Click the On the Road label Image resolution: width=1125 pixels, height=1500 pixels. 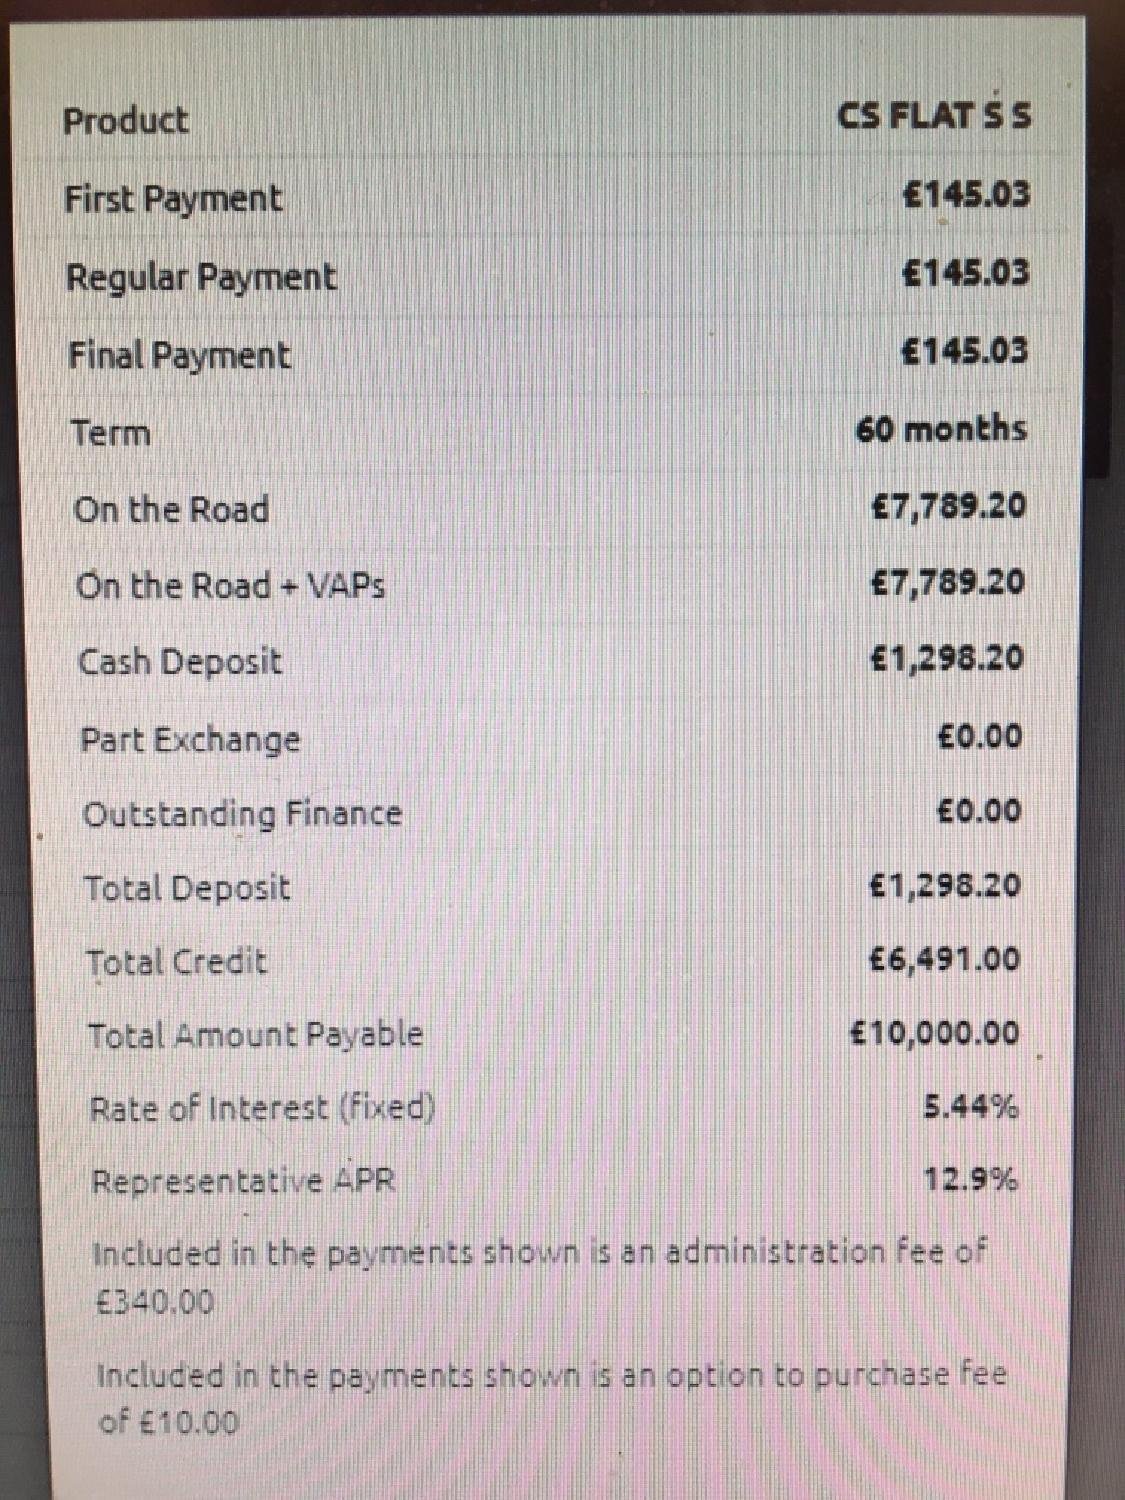(171, 510)
